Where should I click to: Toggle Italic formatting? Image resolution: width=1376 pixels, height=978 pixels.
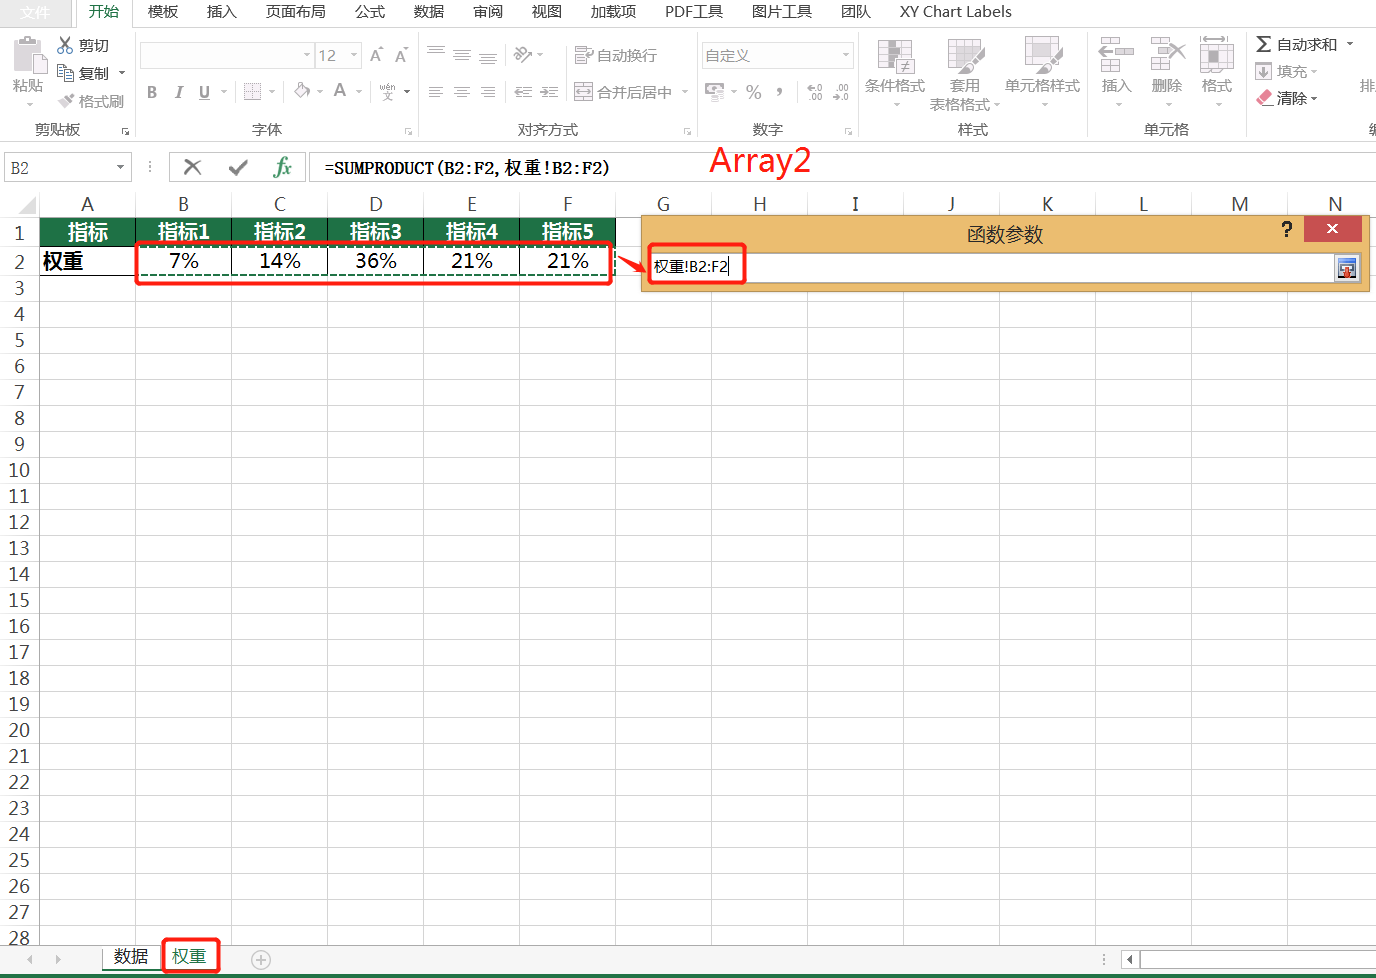(178, 92)
